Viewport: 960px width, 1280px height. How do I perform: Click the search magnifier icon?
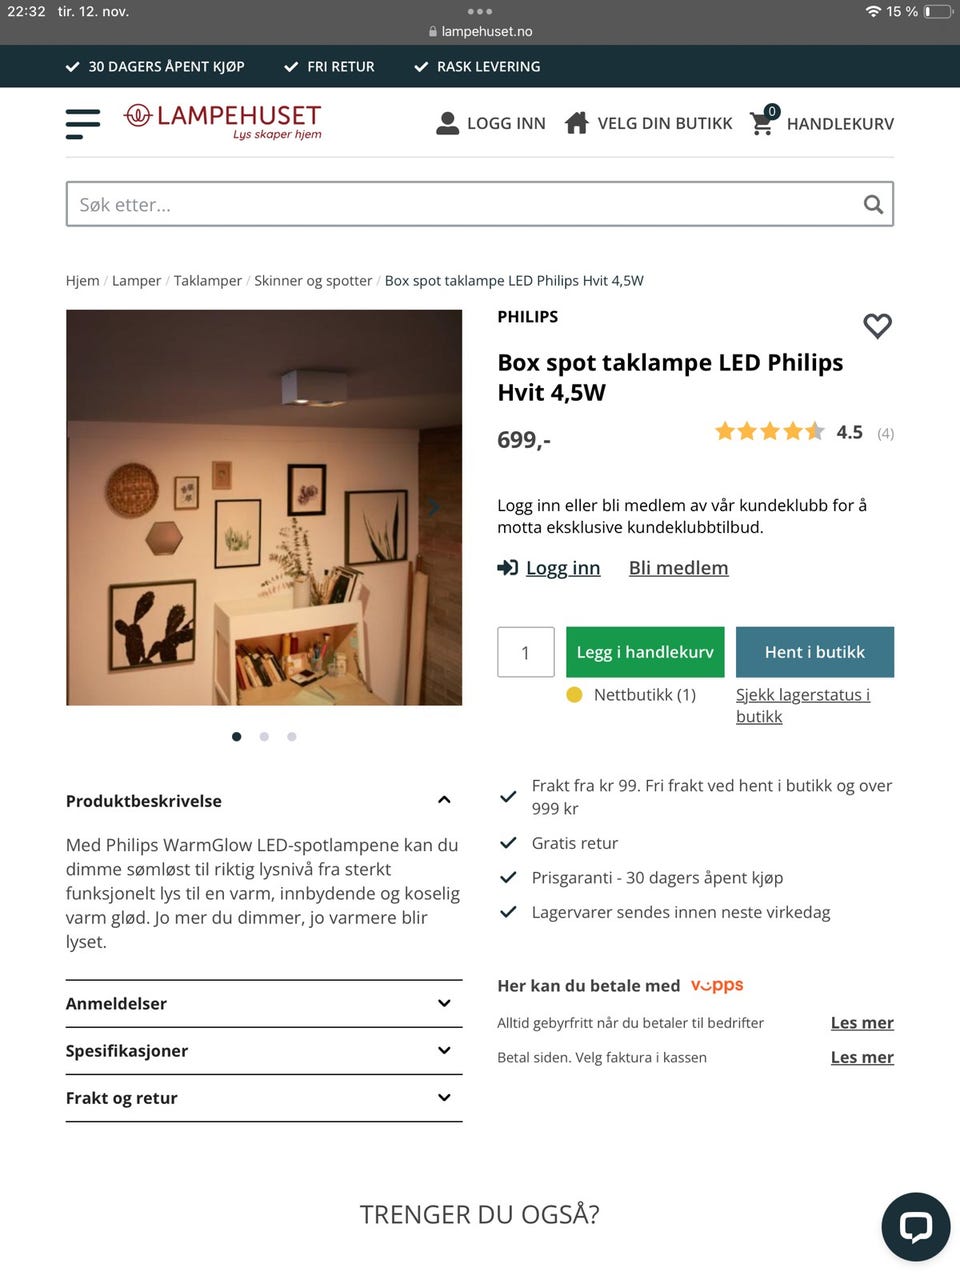[x=872, y=203]
